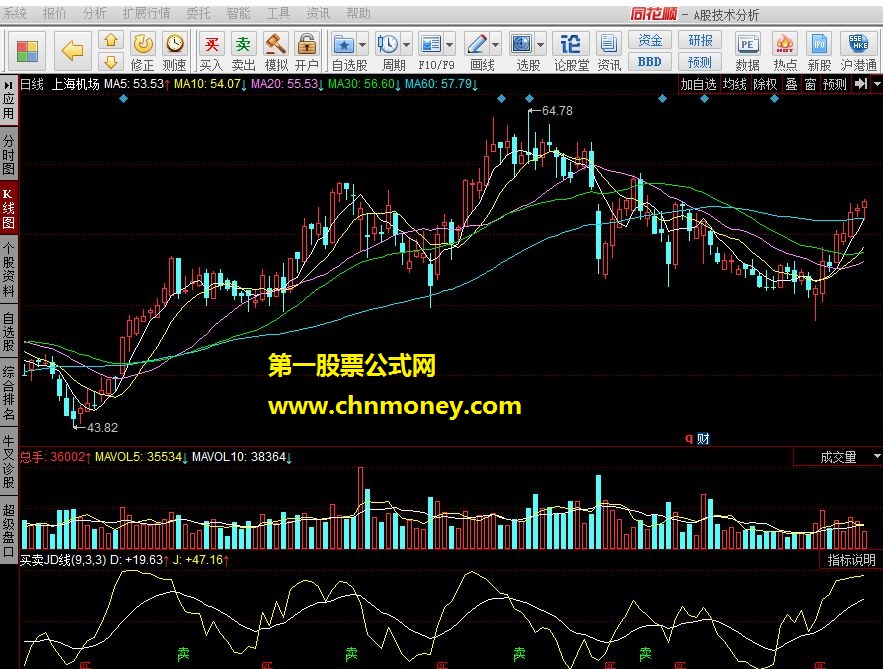Screen dimensions: 883x669
Task: Open the 智能 menu
Action: 238,12
